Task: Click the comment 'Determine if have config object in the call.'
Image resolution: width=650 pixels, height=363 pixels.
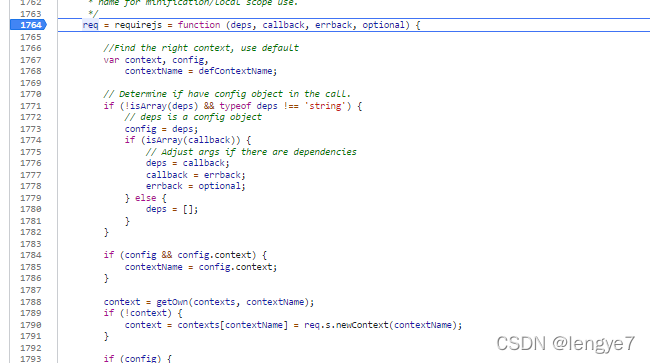Action: [227, 94]
